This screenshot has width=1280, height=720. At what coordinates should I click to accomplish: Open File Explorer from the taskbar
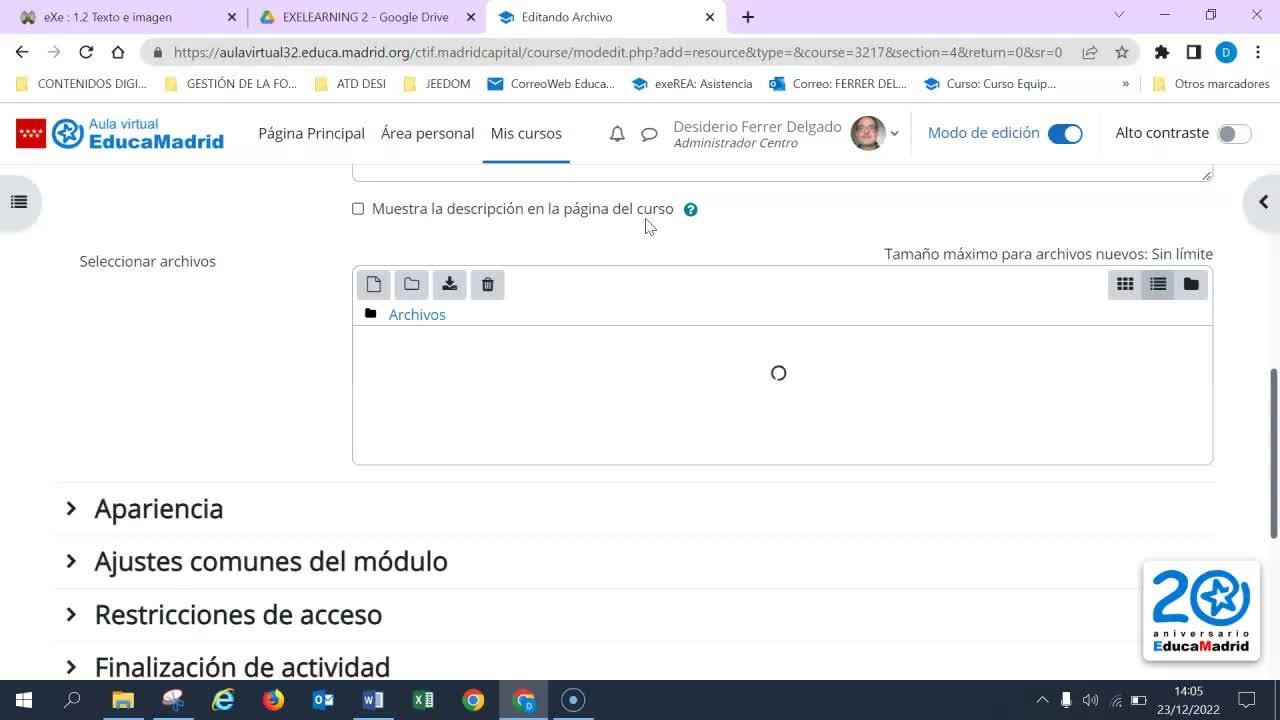click(x=122, y=700)
